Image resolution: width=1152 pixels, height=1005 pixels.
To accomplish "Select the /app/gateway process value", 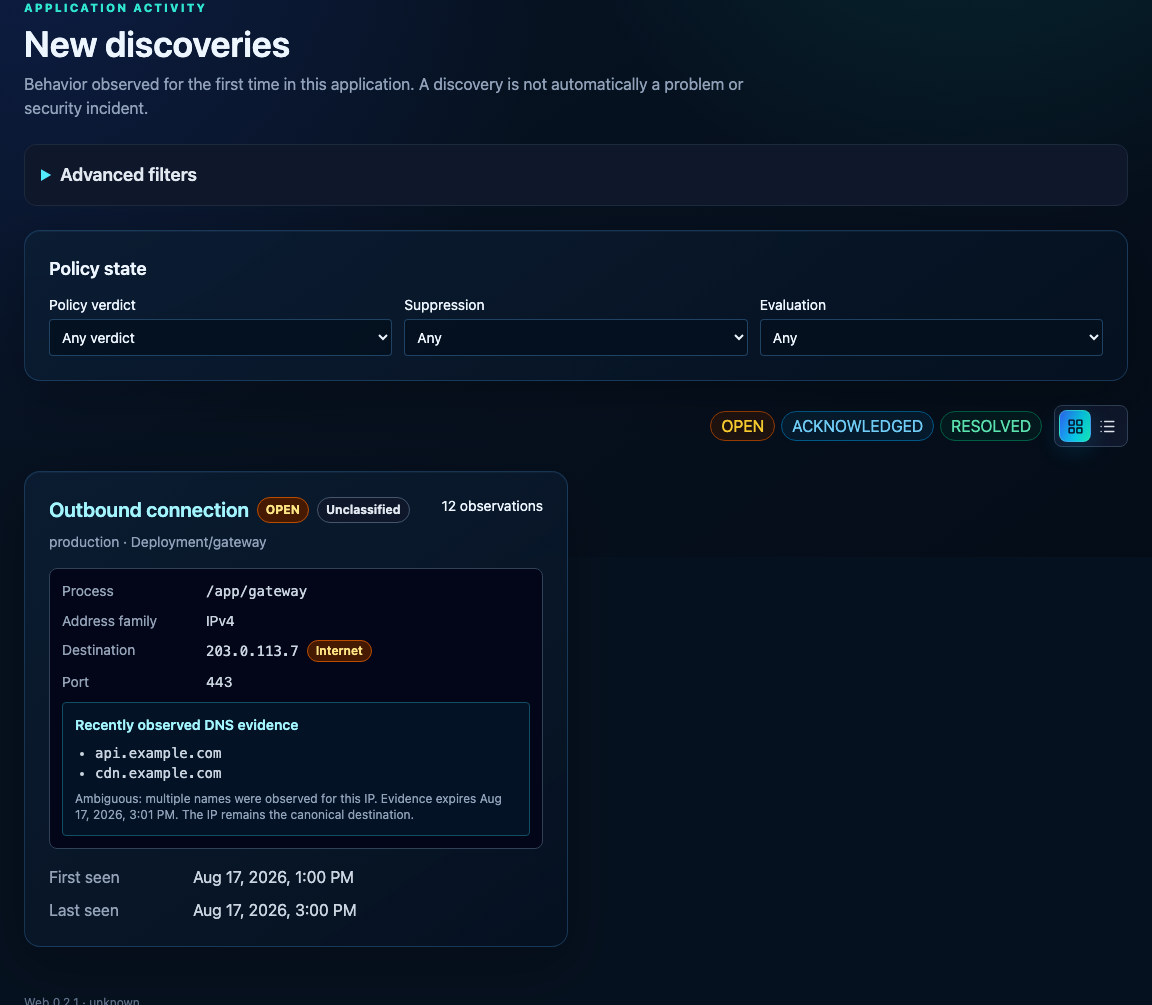I will click(x=256, y=591).
